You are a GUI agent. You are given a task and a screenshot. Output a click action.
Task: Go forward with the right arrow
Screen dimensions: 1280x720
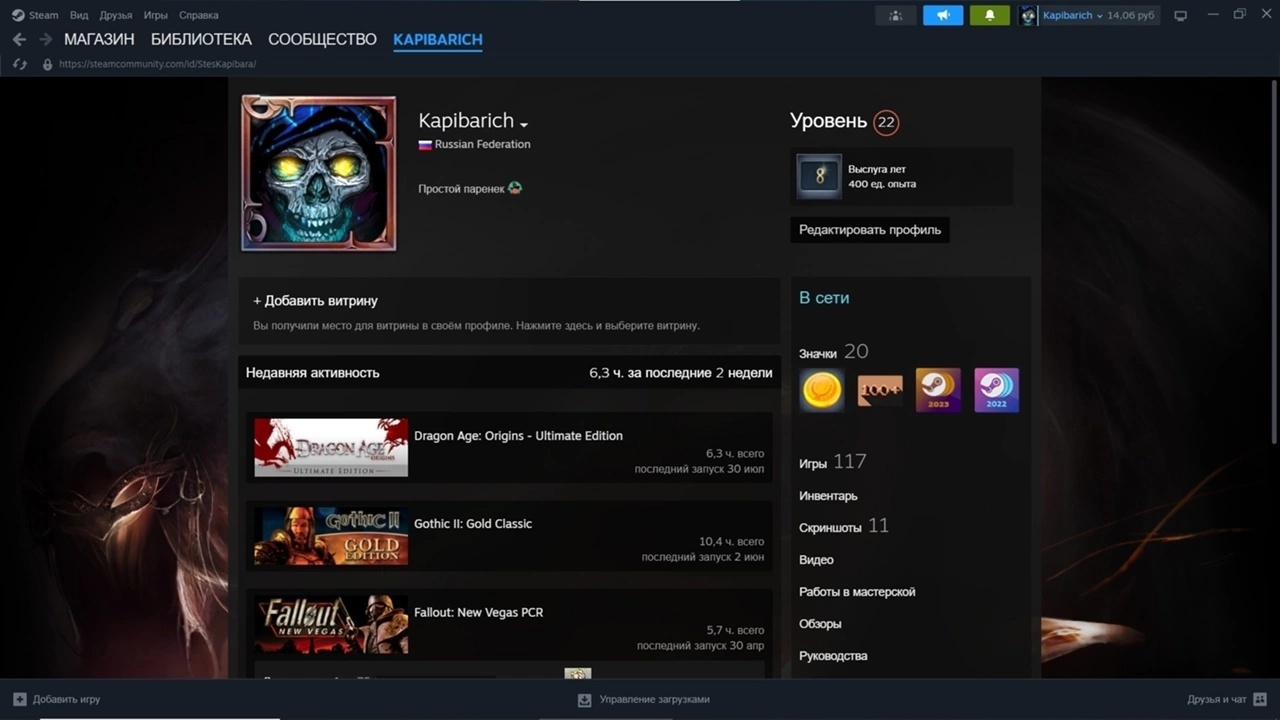point(45,40)
